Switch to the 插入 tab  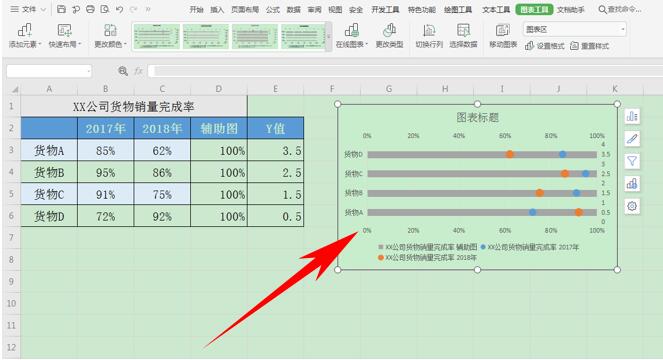[217, 9]
